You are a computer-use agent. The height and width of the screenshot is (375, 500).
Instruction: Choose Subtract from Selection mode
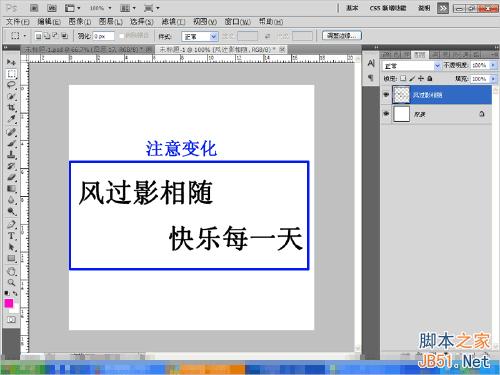[x=56, y=36]
